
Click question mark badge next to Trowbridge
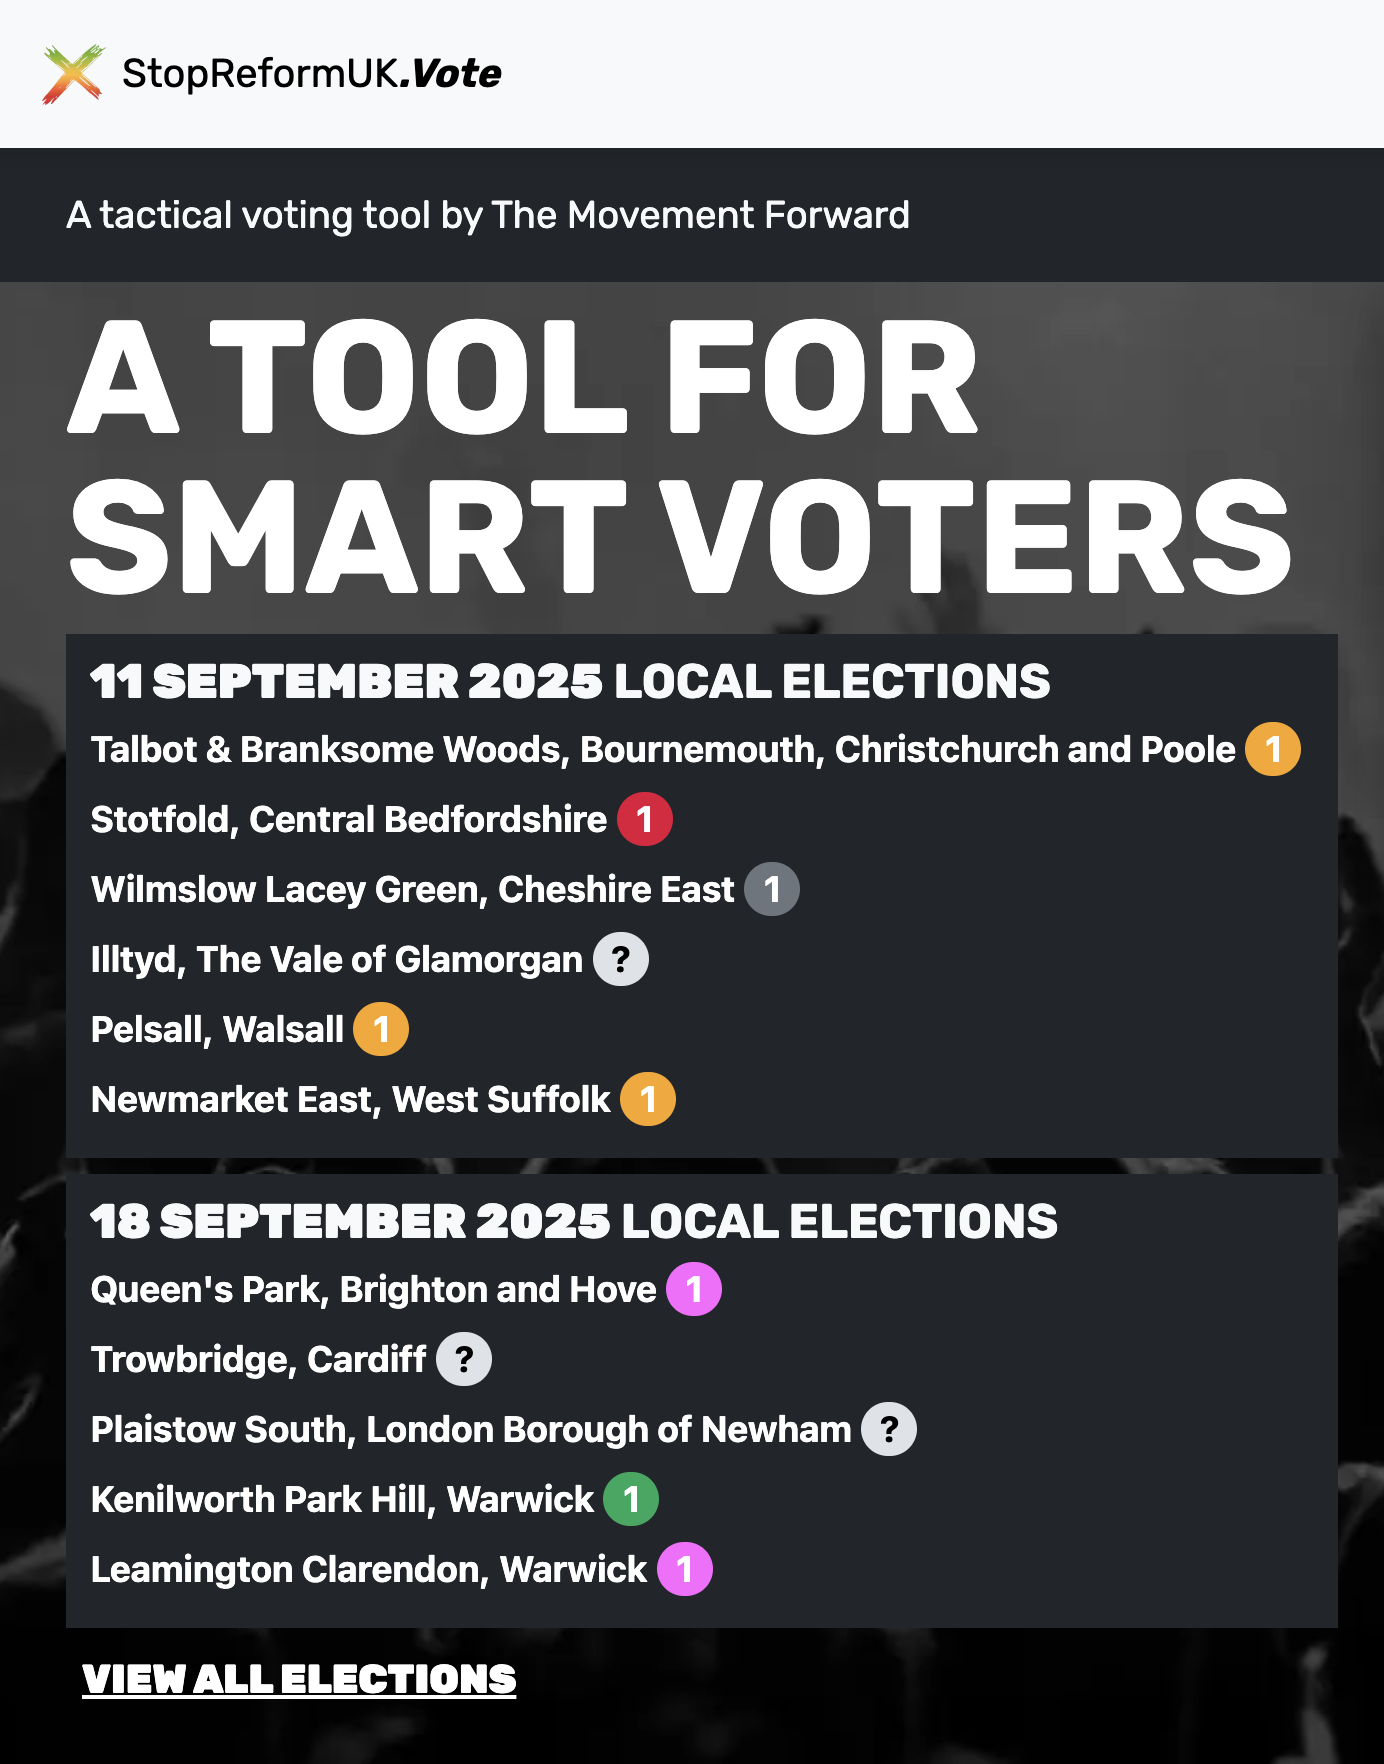pyautogui.click(x=463, y=1359)
